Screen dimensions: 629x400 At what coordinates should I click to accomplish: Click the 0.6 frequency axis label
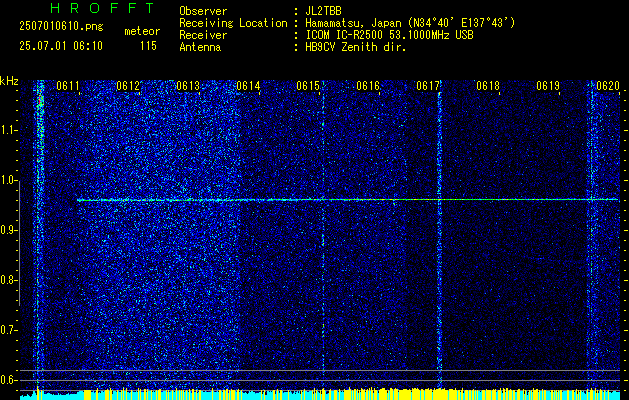point(8,380)
